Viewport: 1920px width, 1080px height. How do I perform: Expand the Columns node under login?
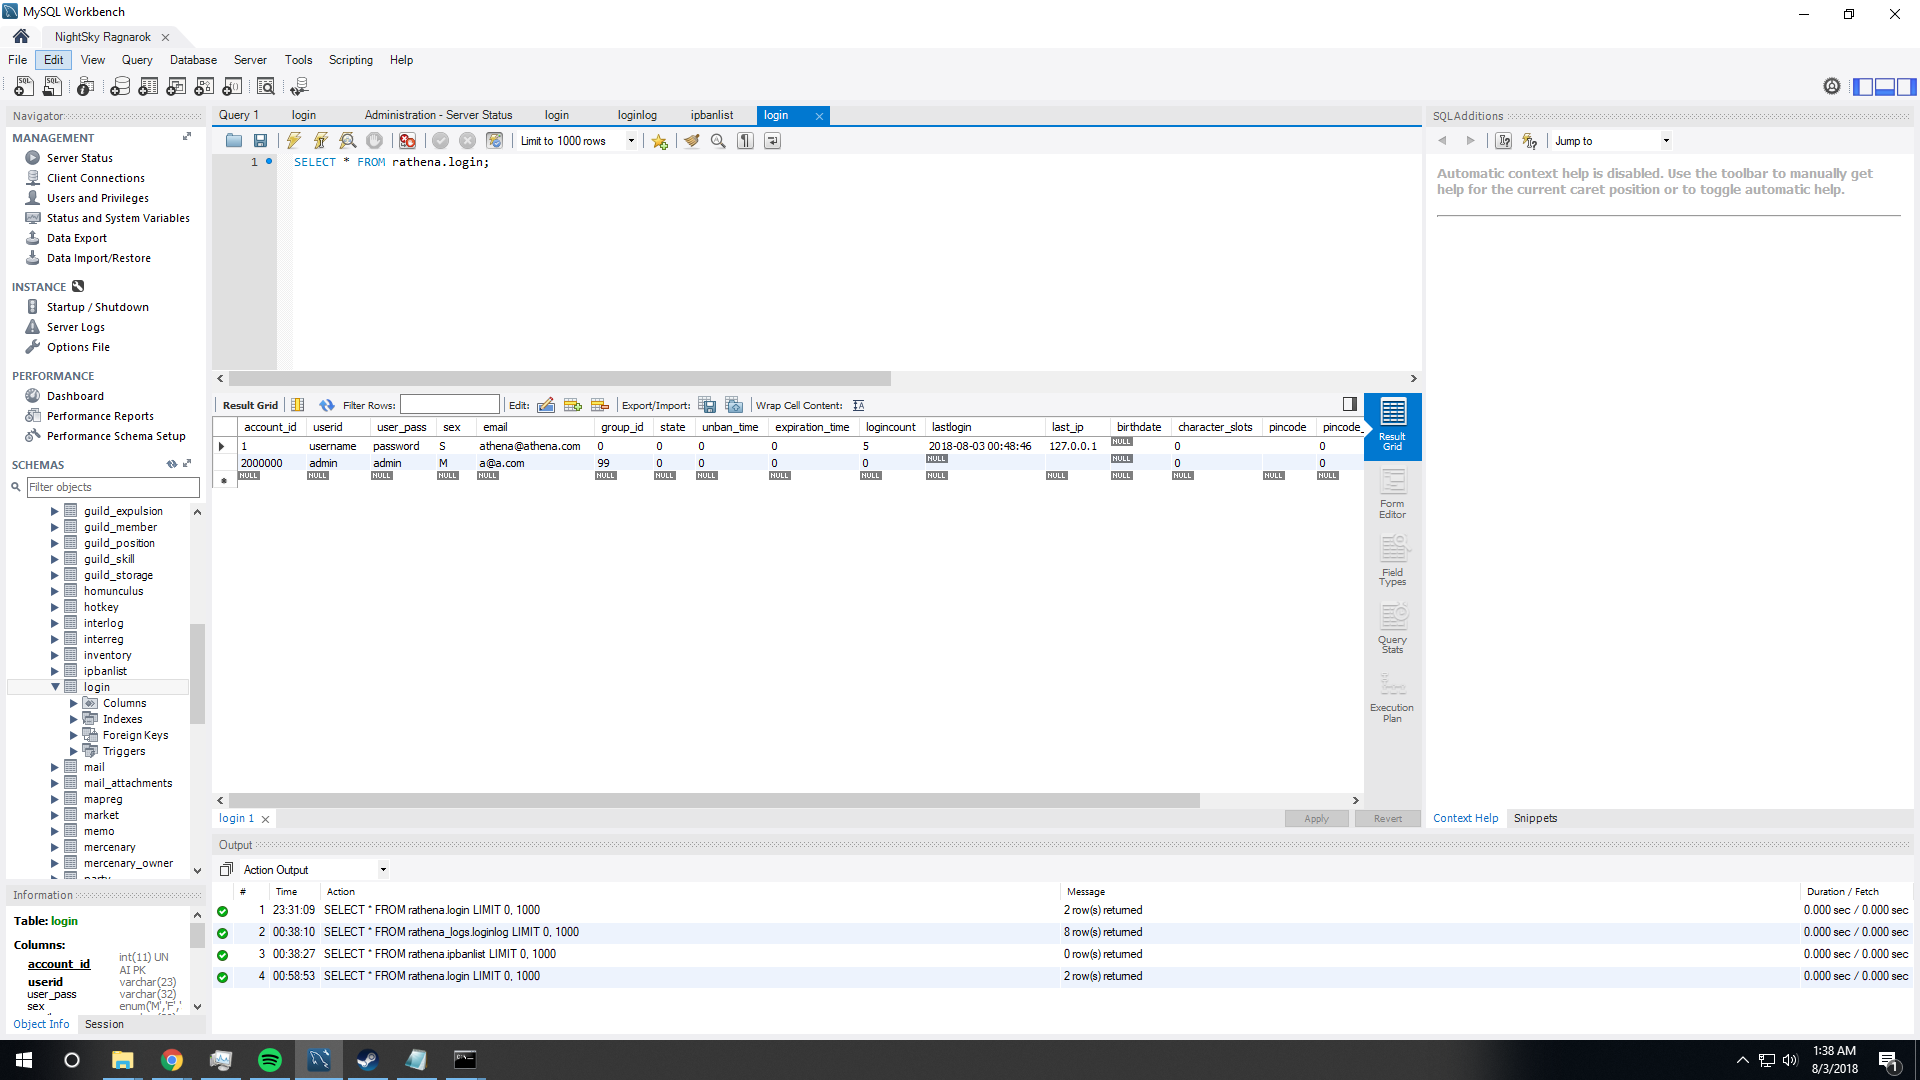[74, 703]
